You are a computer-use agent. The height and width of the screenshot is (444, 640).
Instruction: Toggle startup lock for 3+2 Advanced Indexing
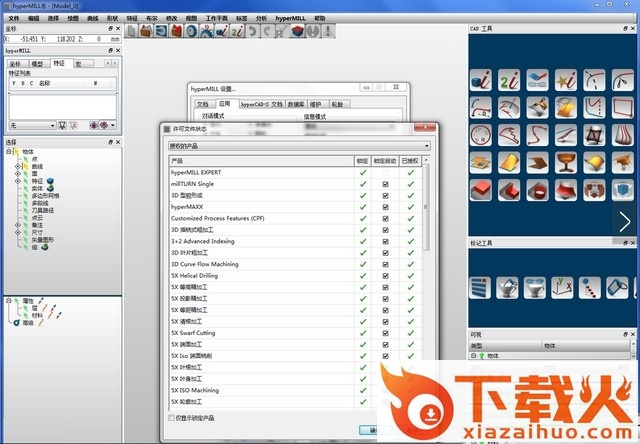tap(385, 241)
